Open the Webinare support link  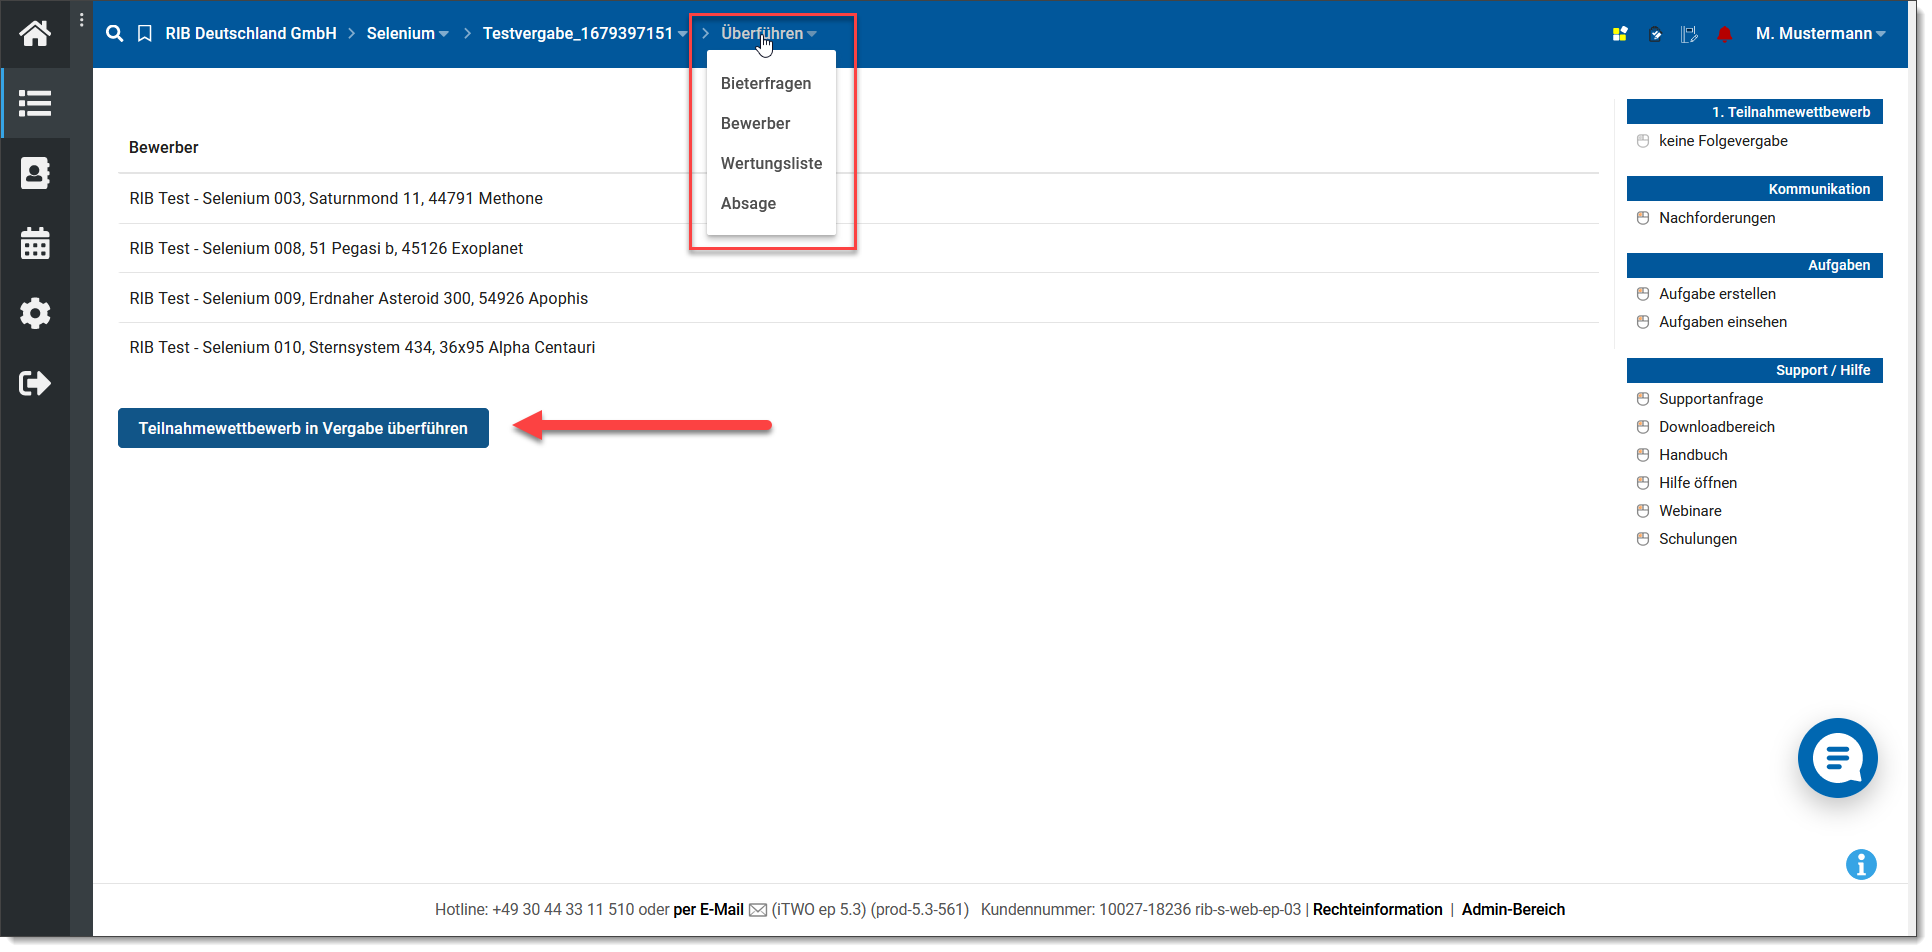click(1690, 511)
